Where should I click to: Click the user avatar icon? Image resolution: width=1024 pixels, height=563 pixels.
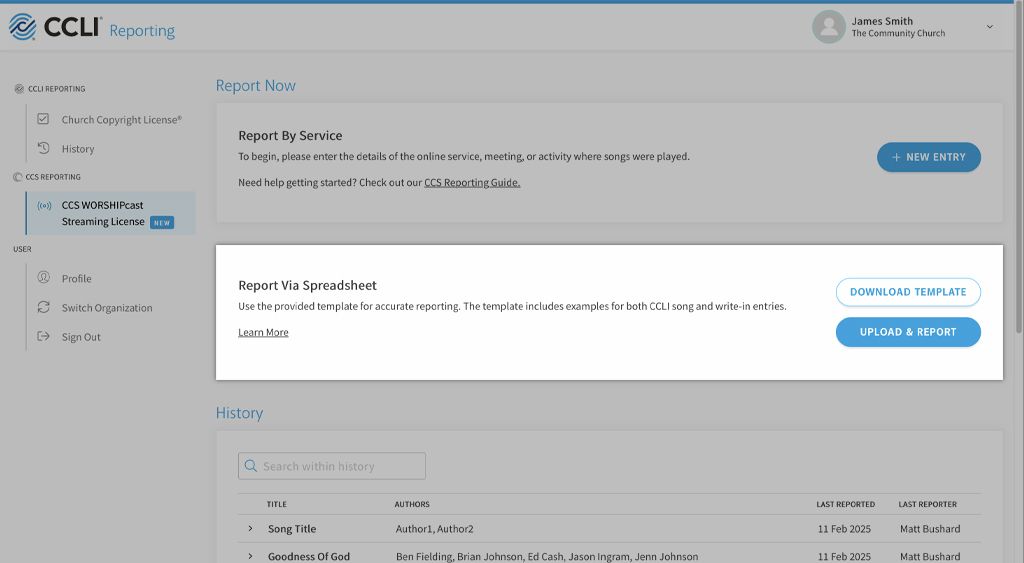pos(828,27)
